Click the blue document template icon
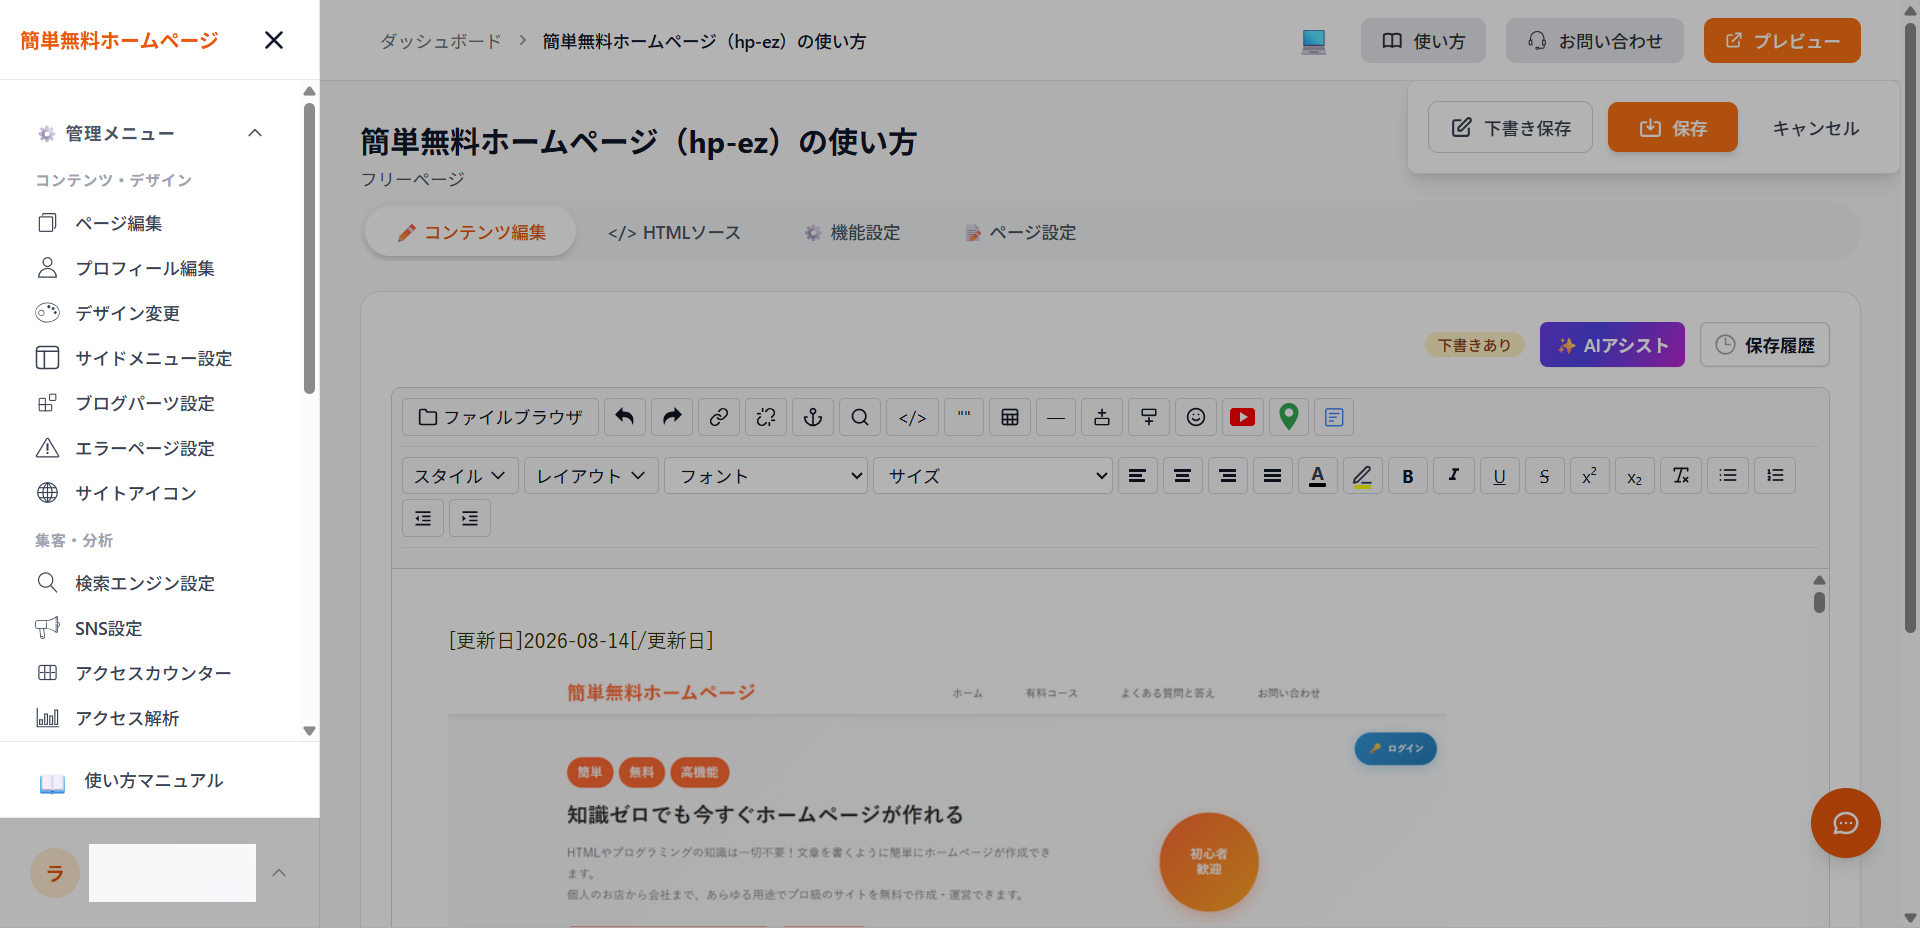1920x928 pixels. click(1334, 417)
